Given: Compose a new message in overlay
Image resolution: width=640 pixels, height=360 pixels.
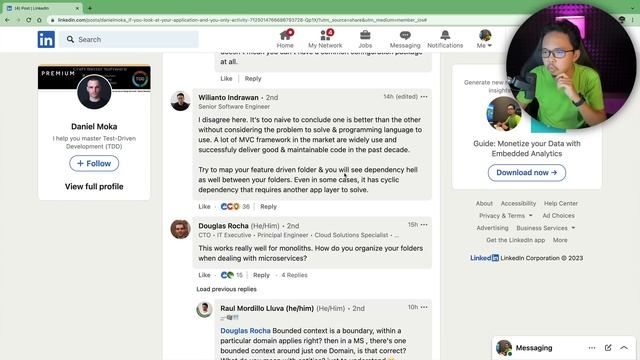Looking at the screenshot, I should (608, 348).
